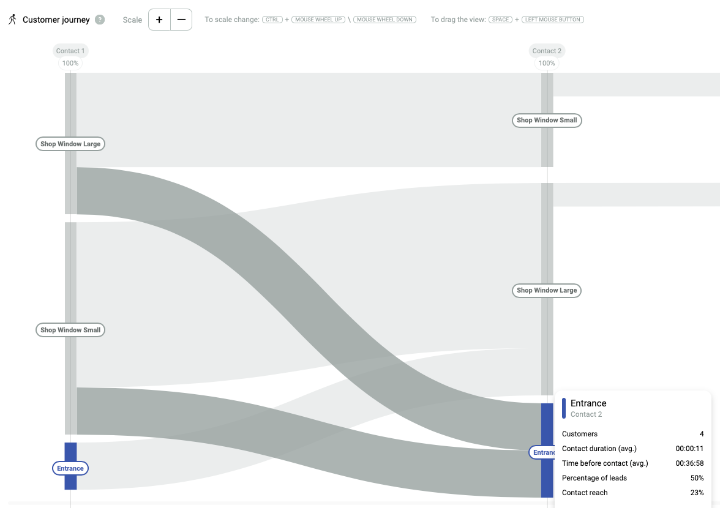Viewport: 720px width, 508px height.
Task: Zoom out with the Scale minus button
Action: (181, 20)
